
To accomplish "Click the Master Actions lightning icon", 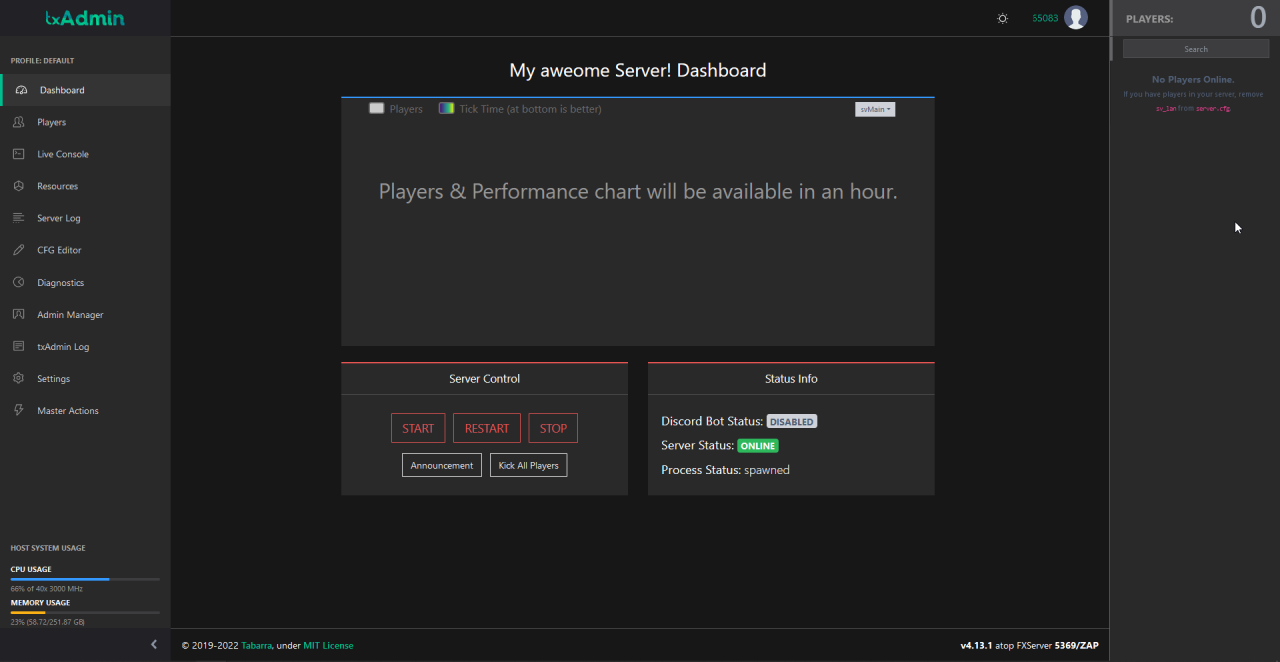I will [18, 410].
